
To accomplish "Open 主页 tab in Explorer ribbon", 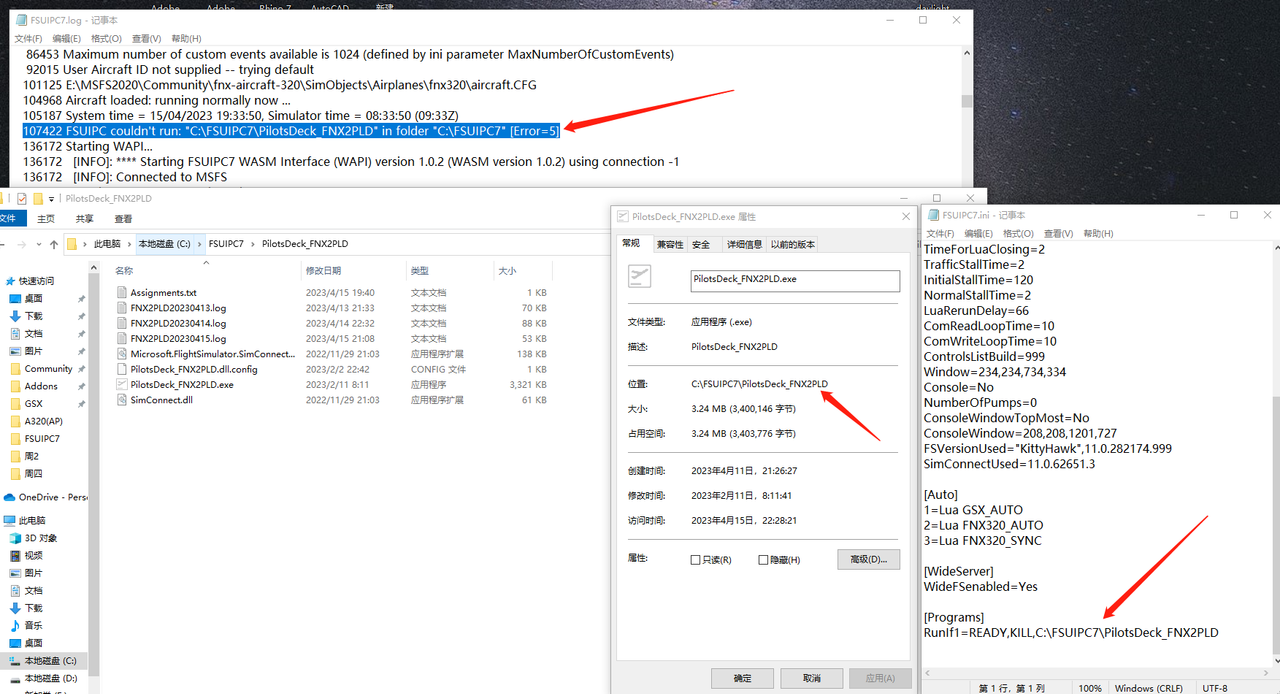I will [46, 219].
